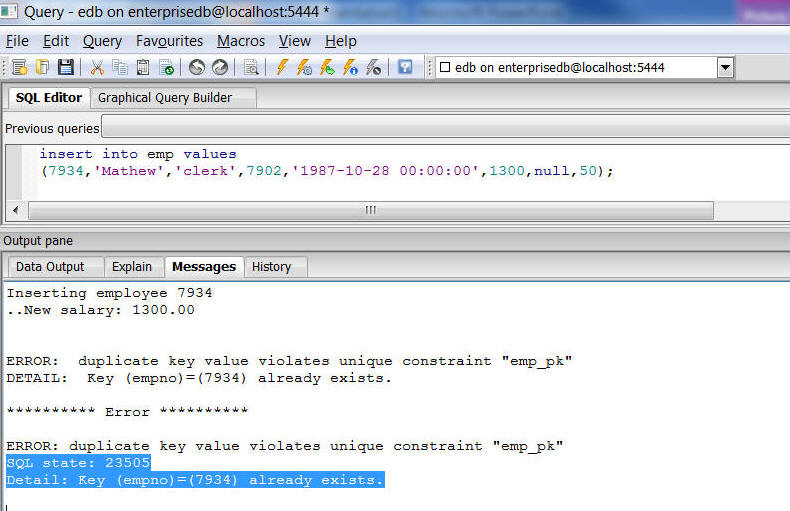Click the Cut scissors icon

97,67
